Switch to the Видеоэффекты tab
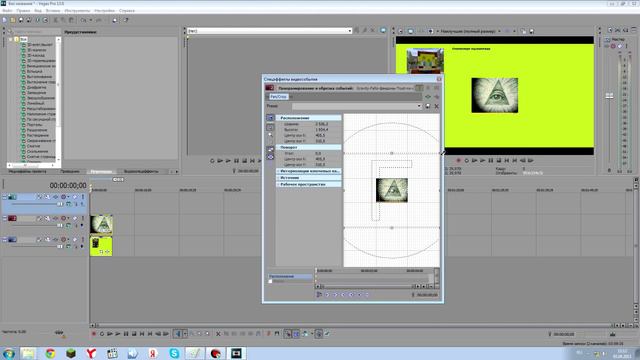Viewport: 640px width, 360px height. tap(141, 171)
